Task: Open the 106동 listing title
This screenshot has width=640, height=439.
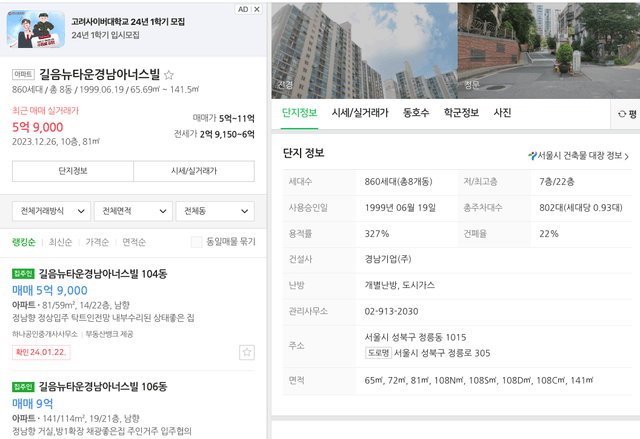Action: point(103,386)
